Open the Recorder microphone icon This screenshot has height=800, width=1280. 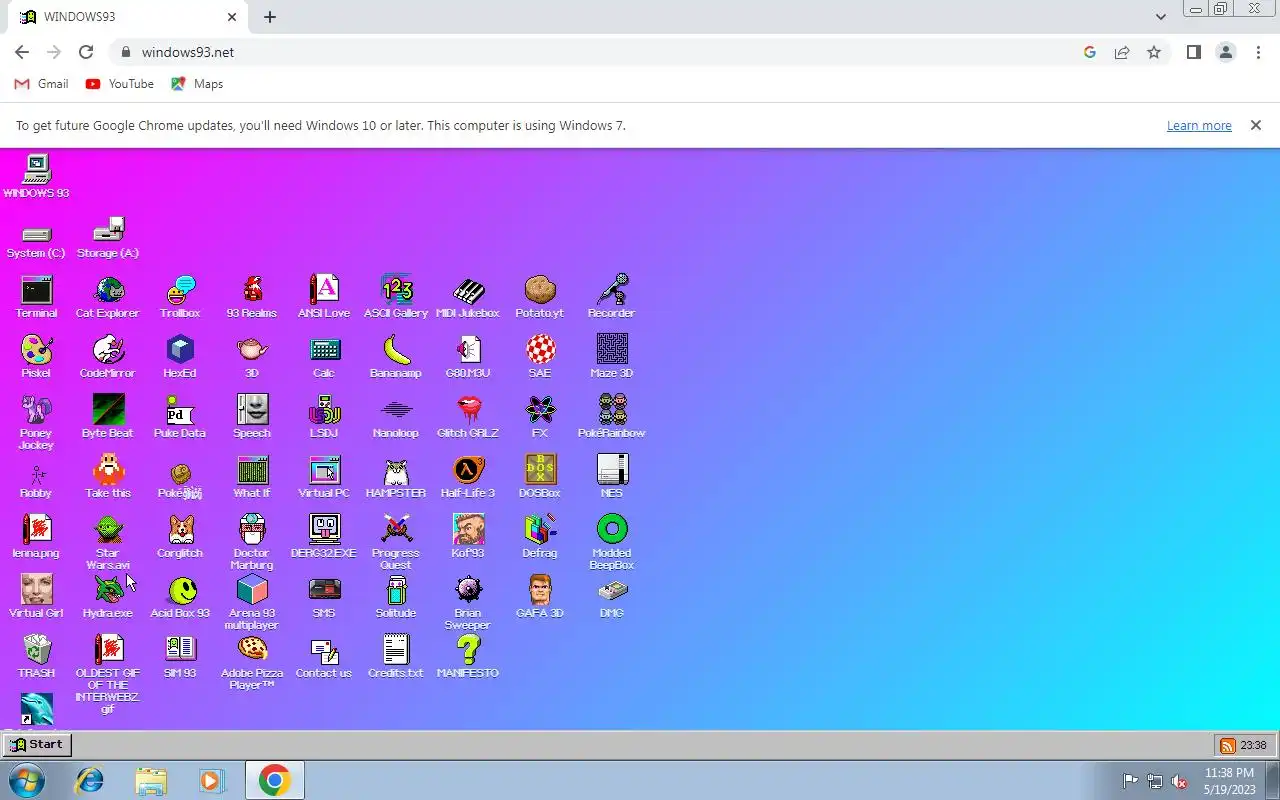tap(612, 297)
